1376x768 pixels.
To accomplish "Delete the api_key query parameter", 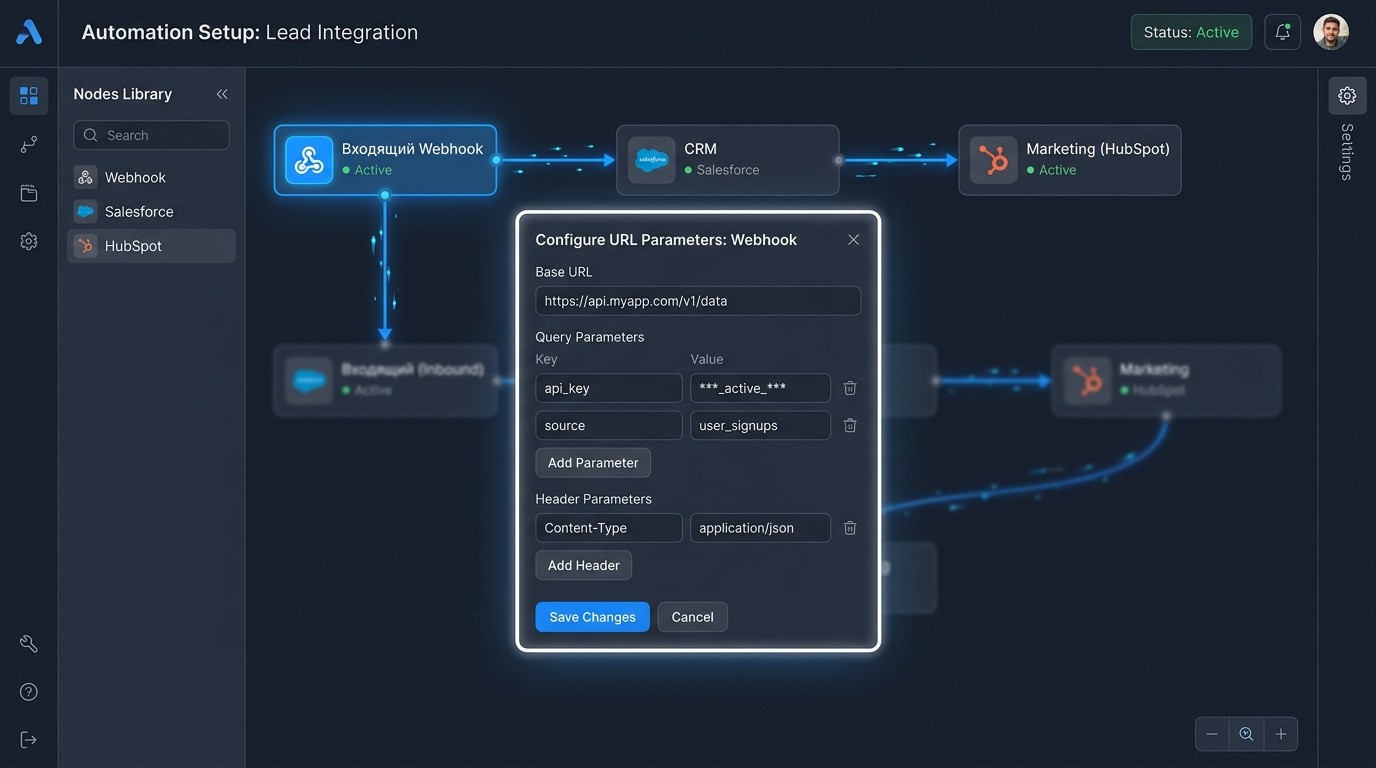I will [x=850, y=388].
